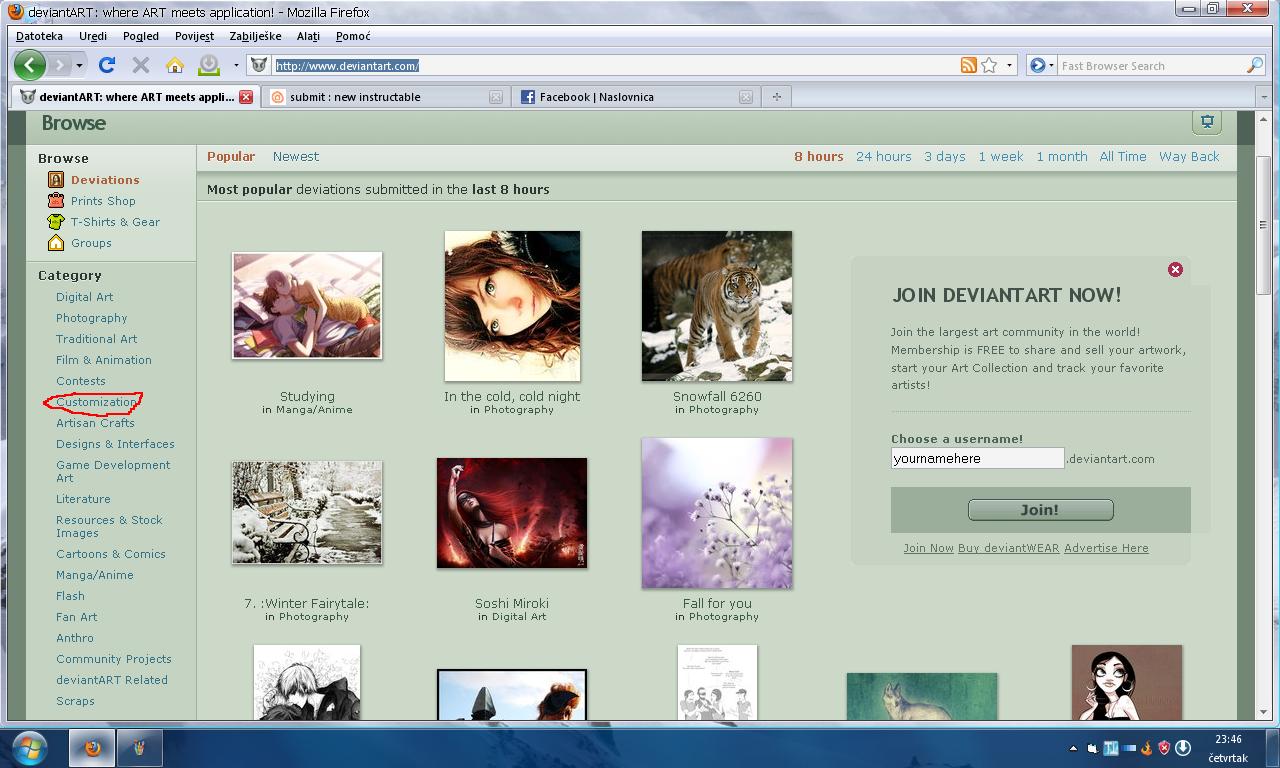Filter by 24 hours

click(884, 156)
